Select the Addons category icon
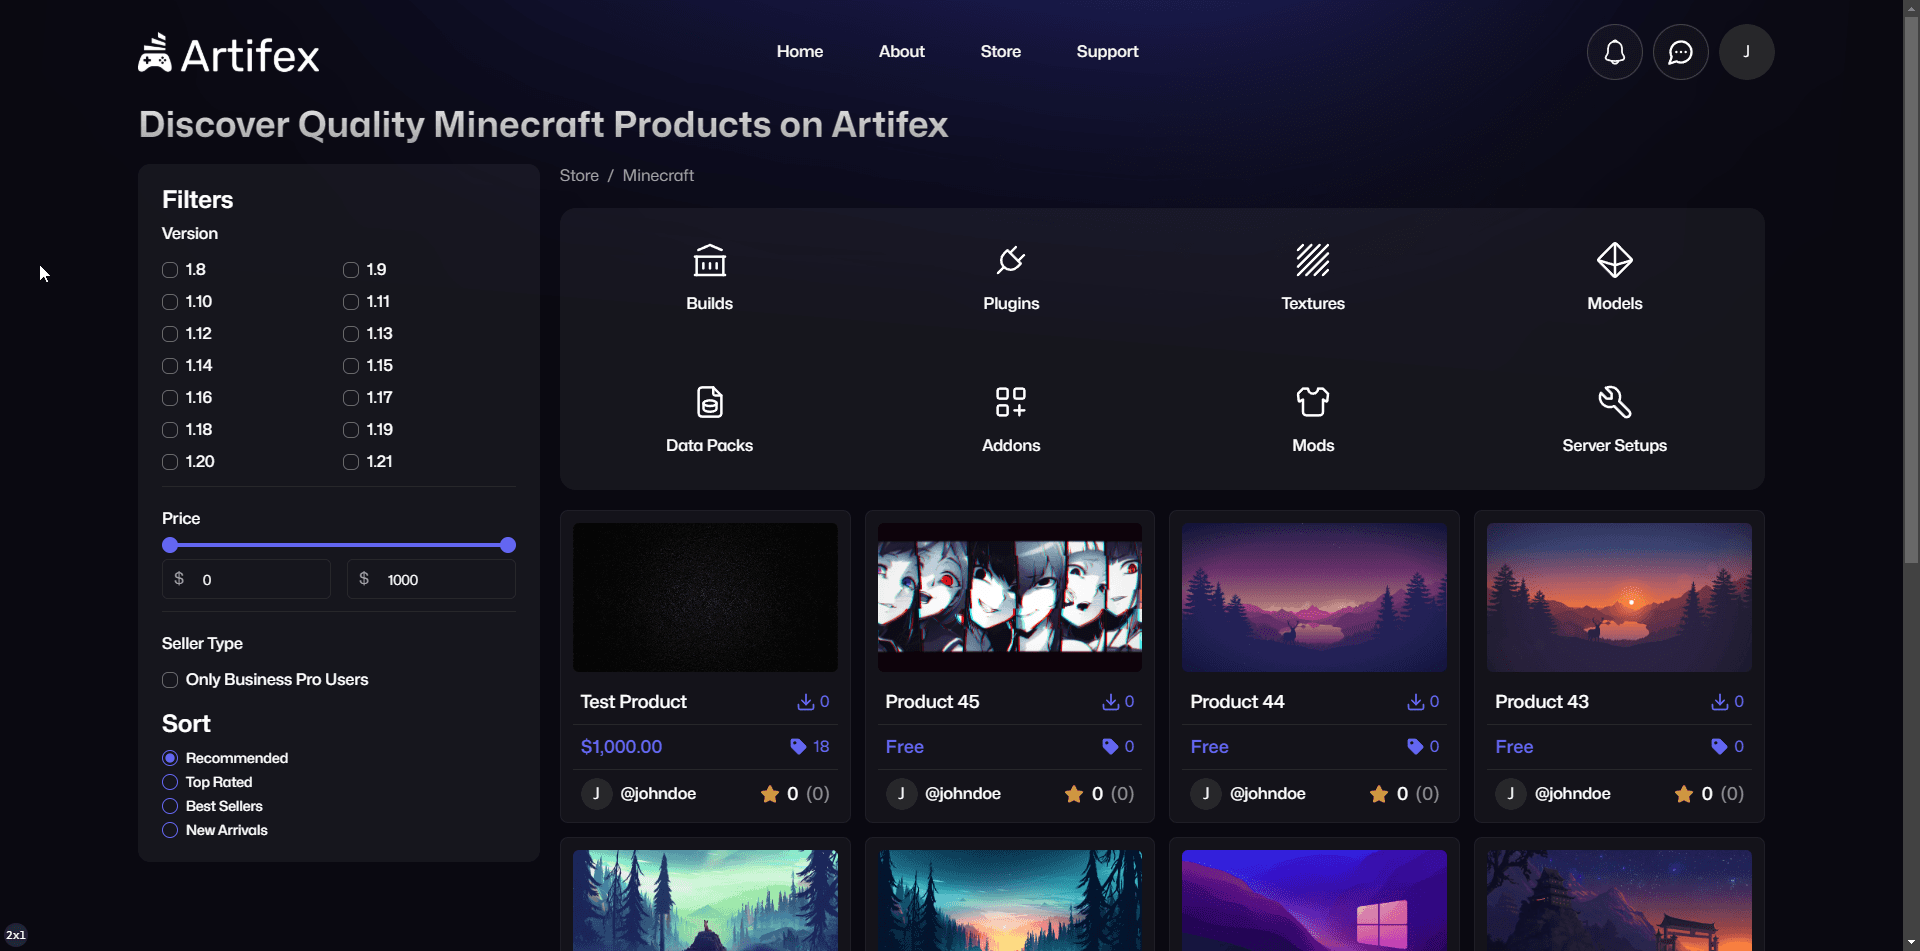1920x951 pixels. 1011,402
